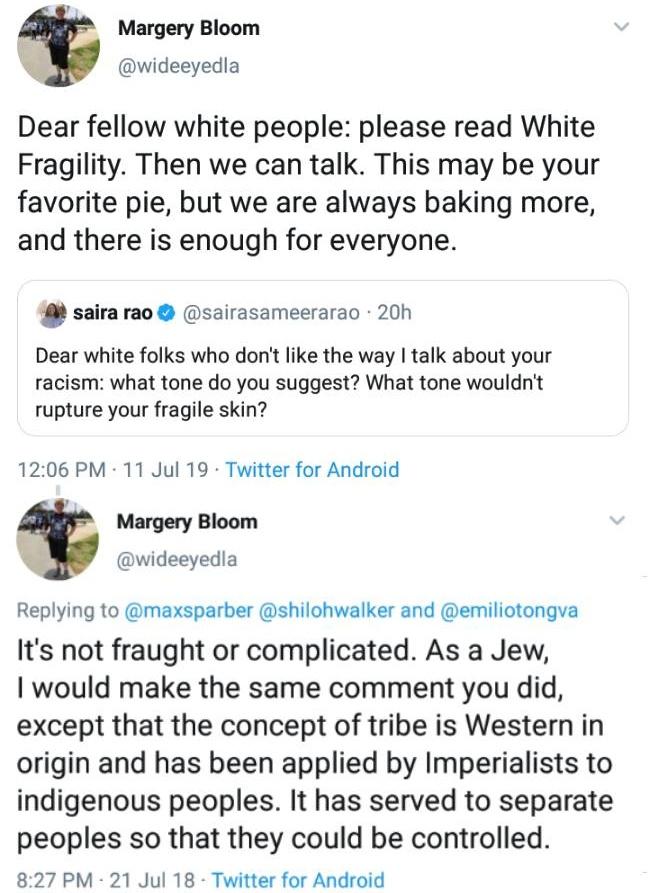Select the @wideeyedla handle under first tweet name

178,66
